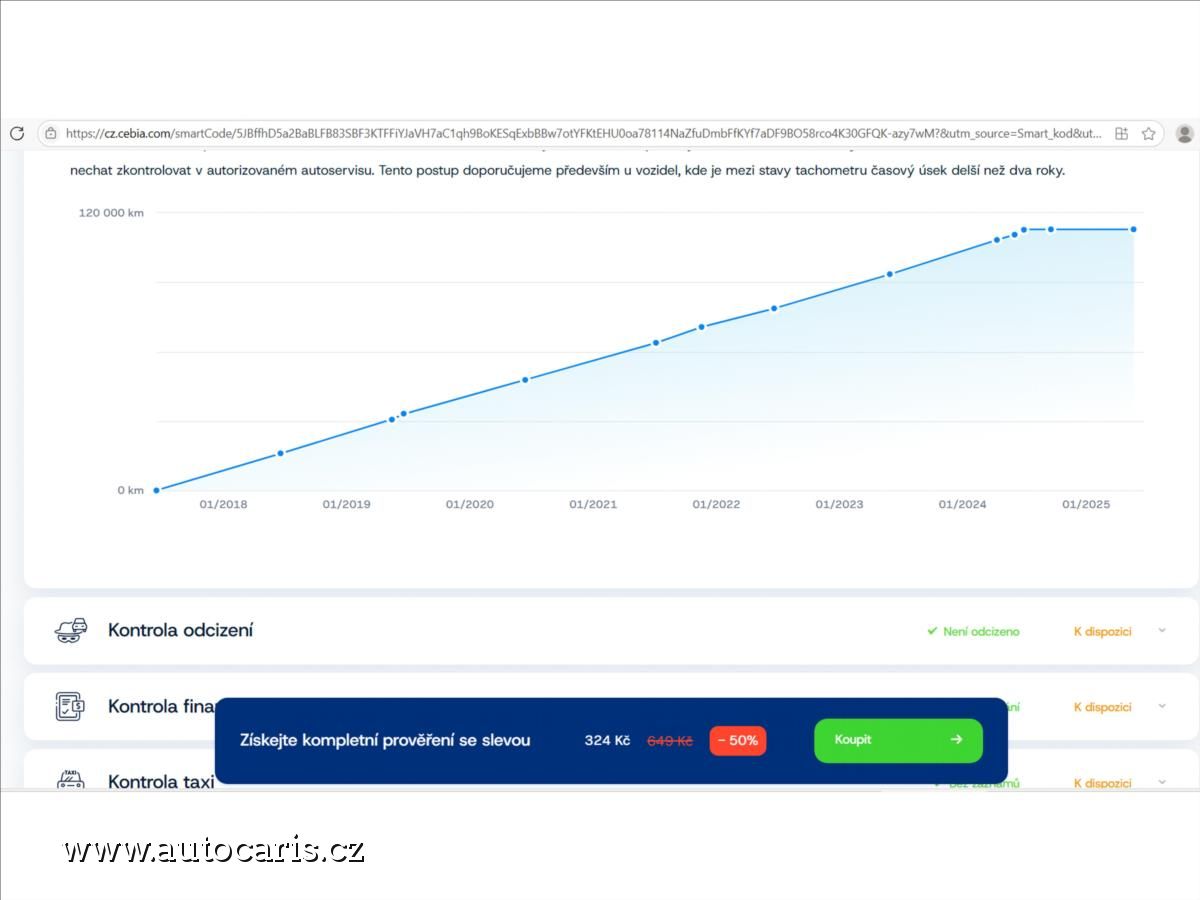
Task: Open the Kontrola taxi section title
Action: [x=161, y=782]
